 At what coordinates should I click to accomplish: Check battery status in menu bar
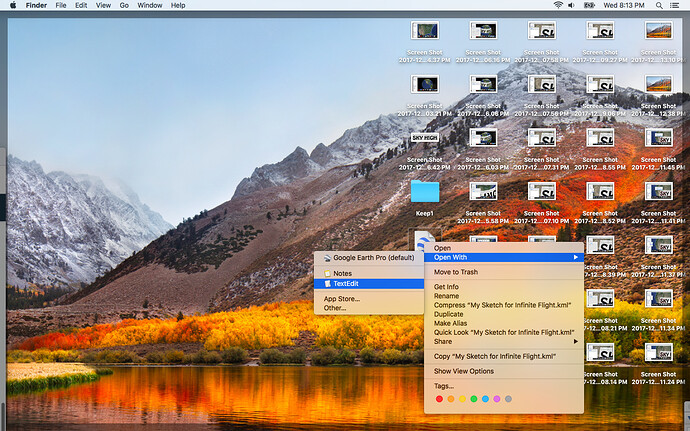tap(589, 5)
